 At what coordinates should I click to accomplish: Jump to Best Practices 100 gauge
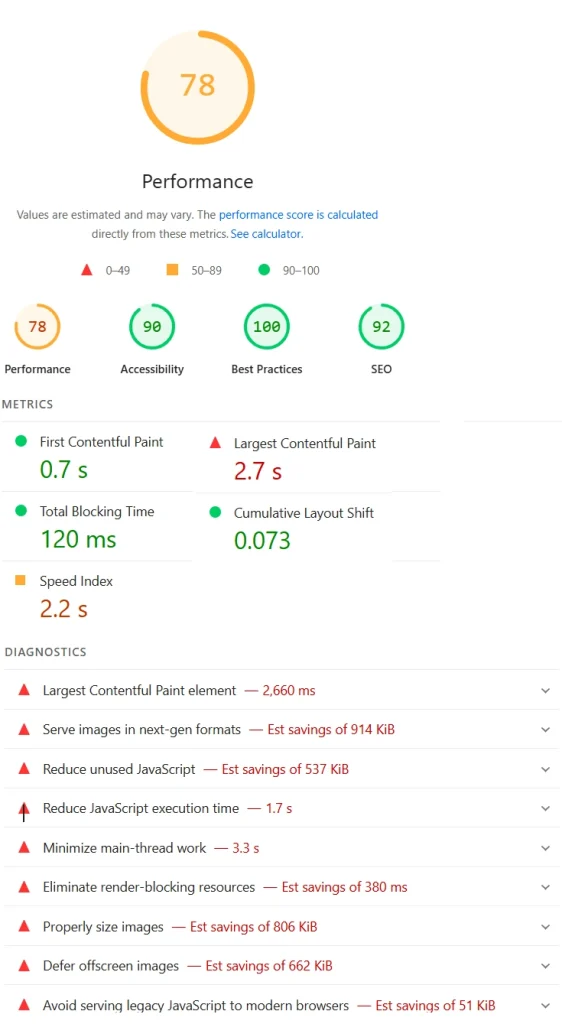(x=266, y=326)
